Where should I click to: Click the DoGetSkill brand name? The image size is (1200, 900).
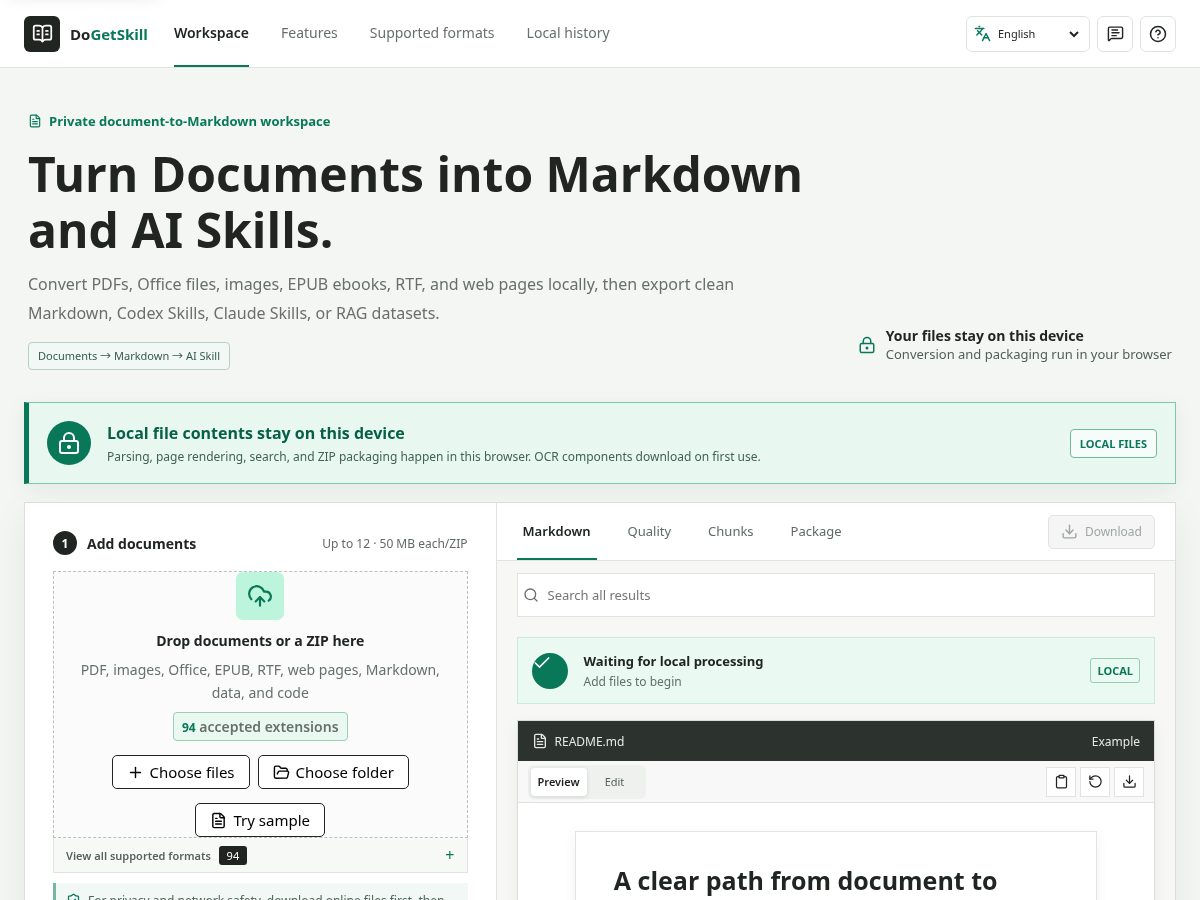tap(109, 34)
